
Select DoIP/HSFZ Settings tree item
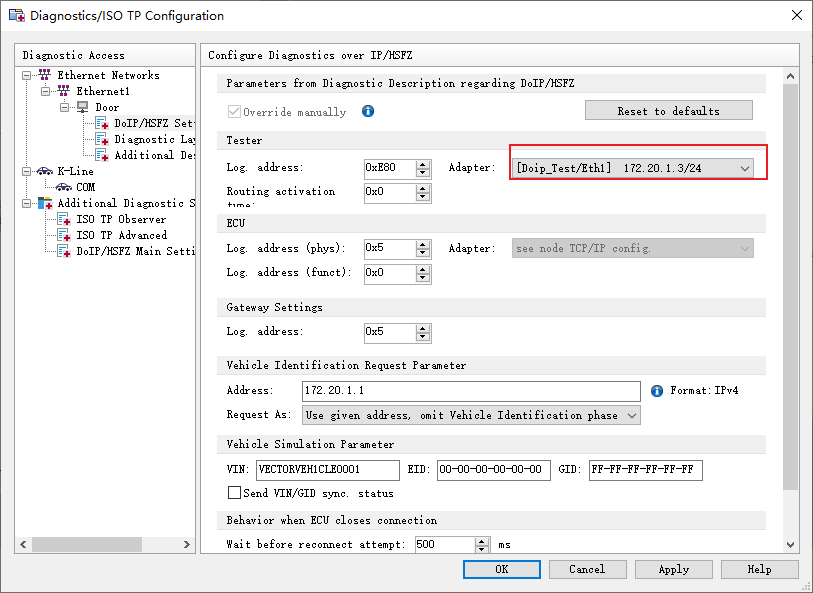point(155,123)
